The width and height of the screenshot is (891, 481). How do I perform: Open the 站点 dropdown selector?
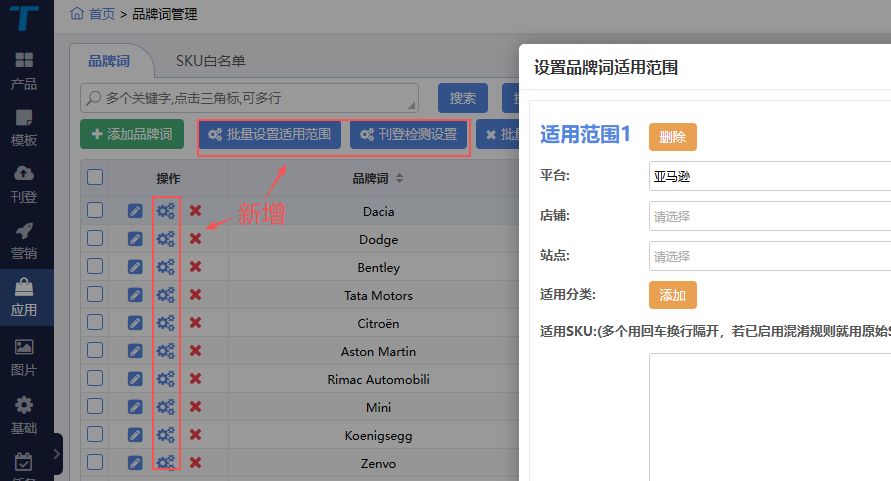769,256
